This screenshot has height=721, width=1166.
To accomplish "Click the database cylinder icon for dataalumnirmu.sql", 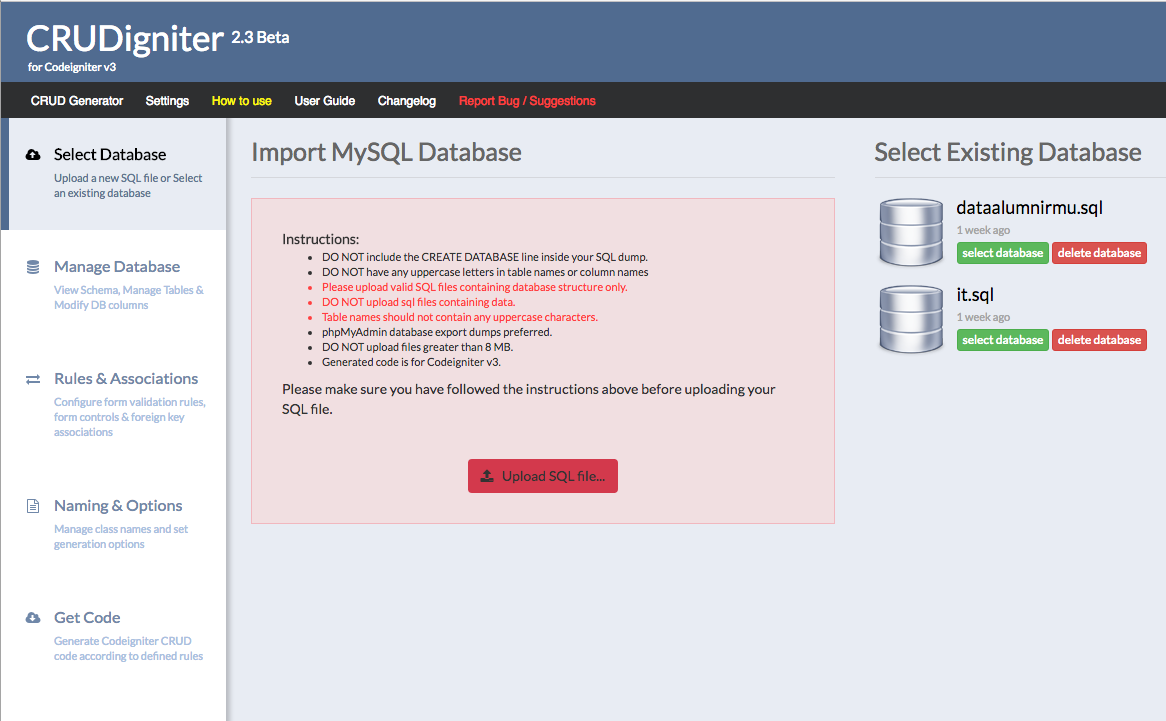I will tap(911, 232).
